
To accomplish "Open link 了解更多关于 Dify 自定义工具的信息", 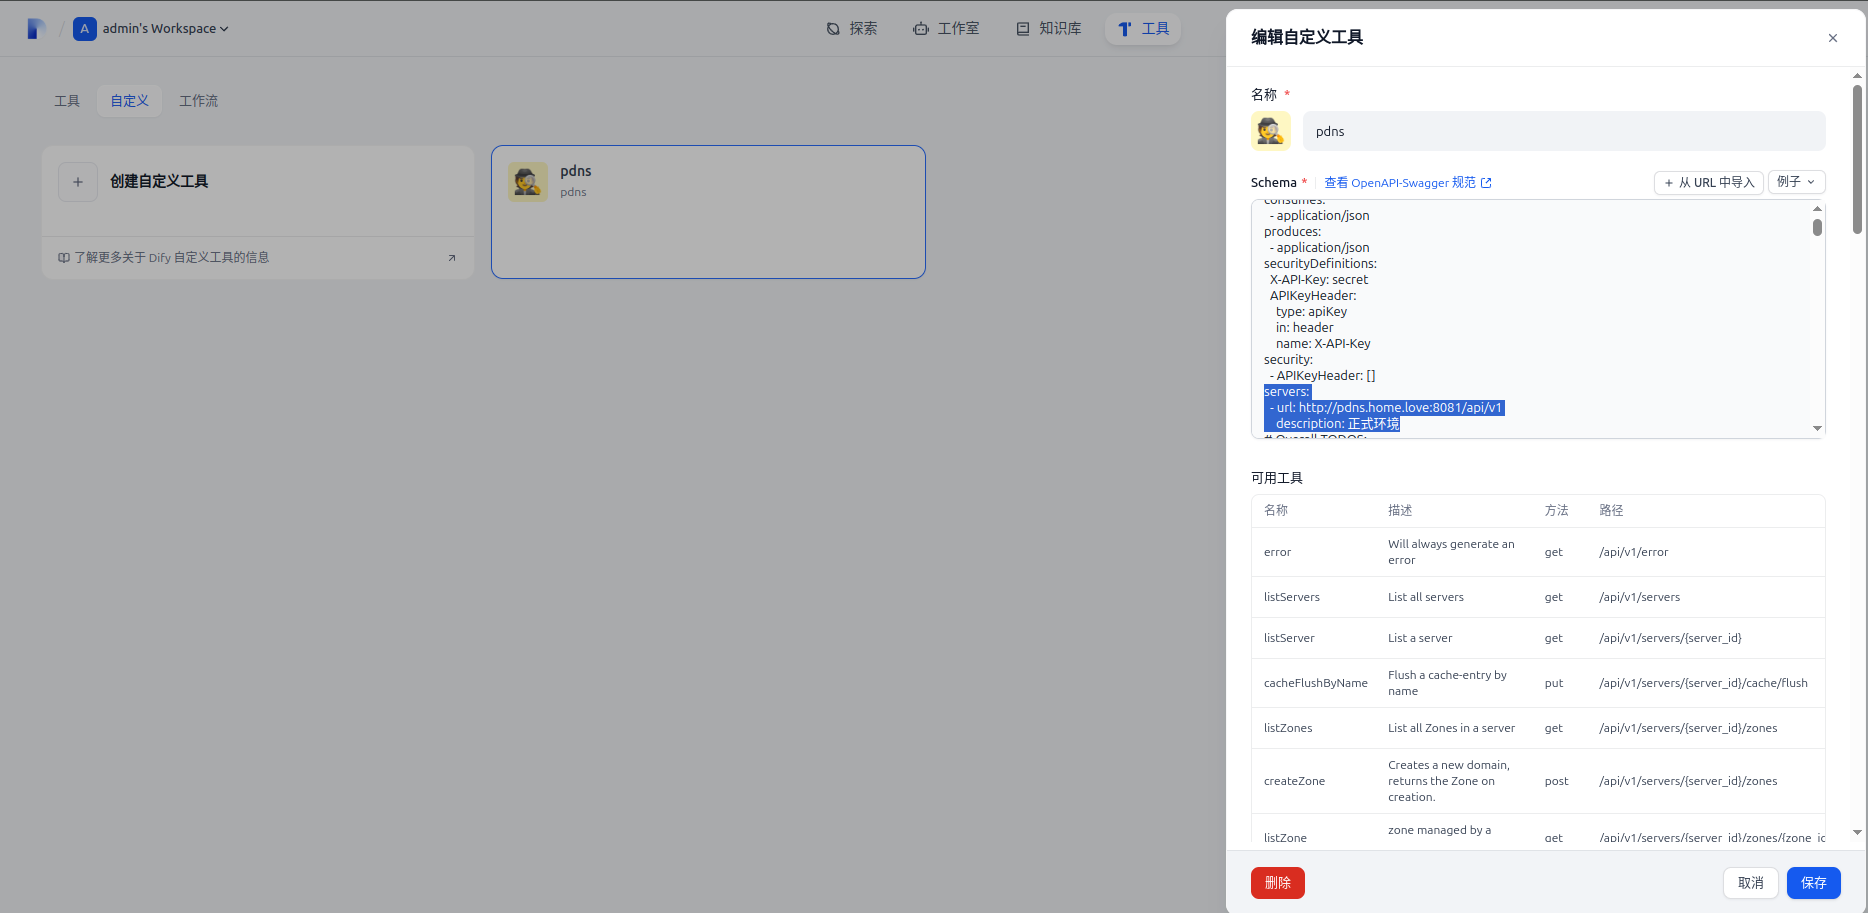I will (x=171, y=257).
